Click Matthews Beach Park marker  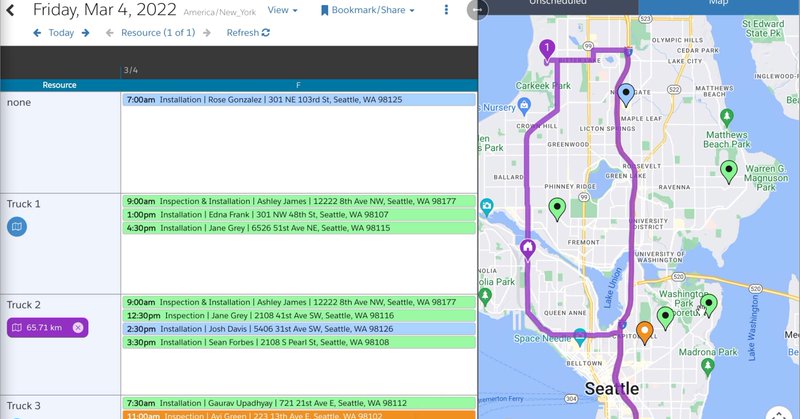click(727, 117)
